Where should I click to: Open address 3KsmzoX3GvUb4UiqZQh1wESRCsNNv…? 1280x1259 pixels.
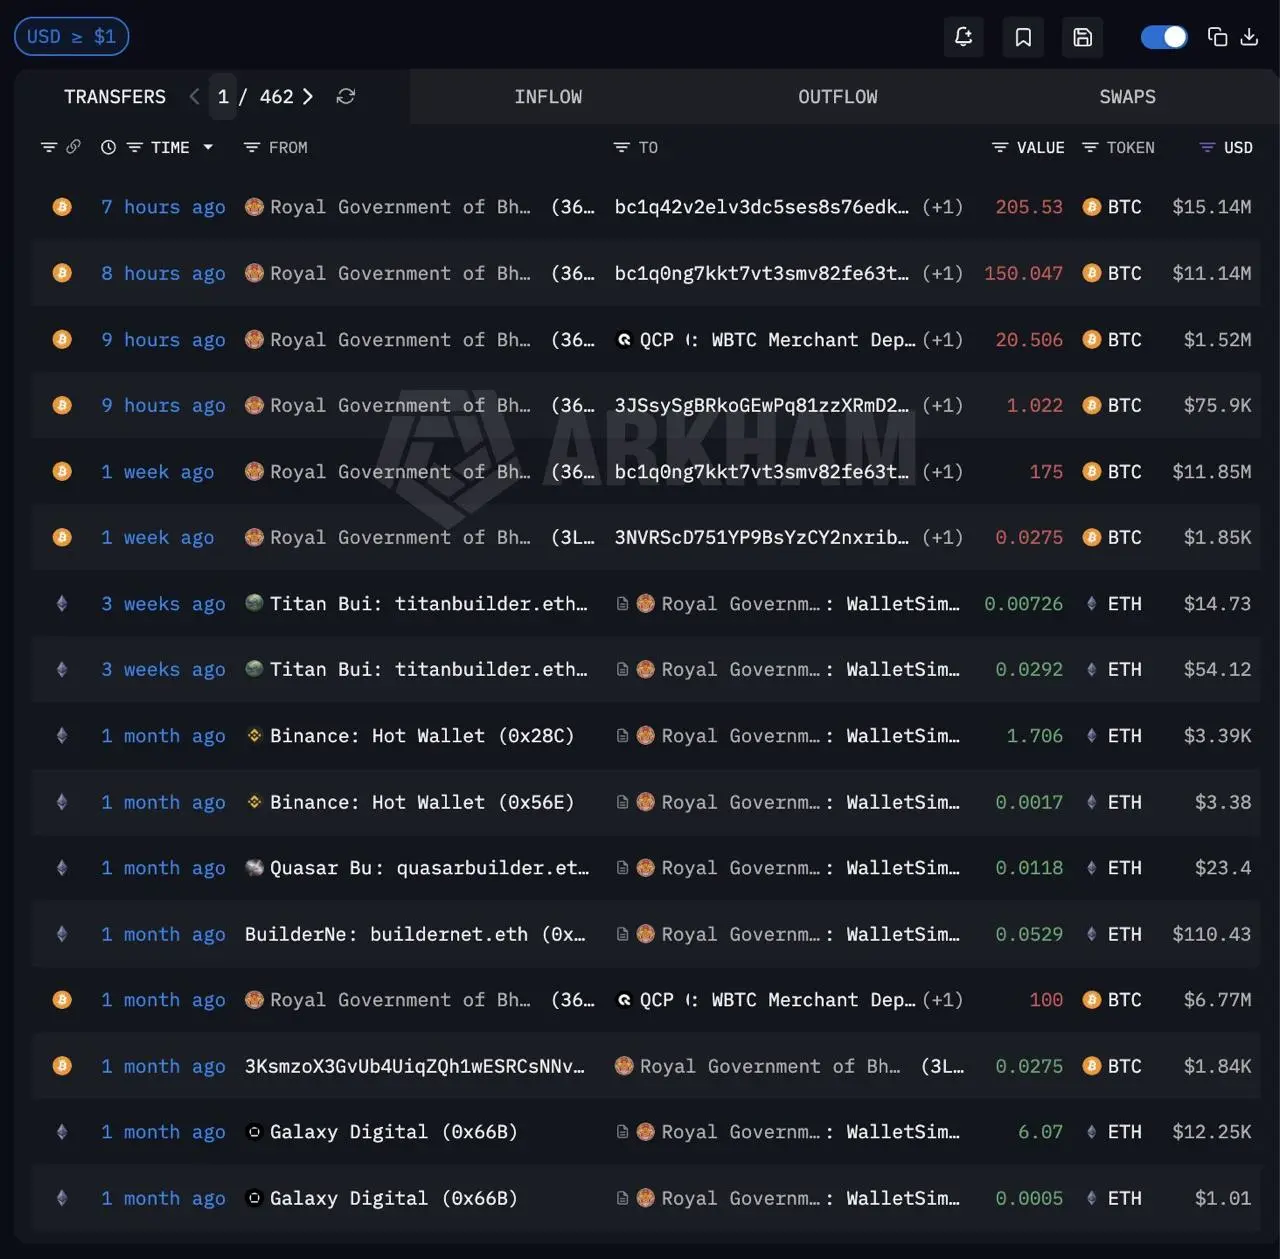pos(415,1066)
